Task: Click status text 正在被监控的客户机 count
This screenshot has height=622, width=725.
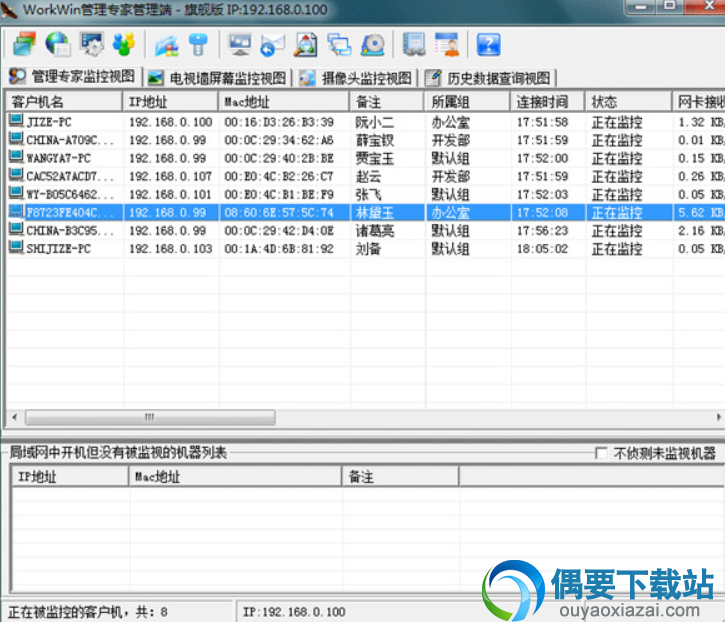Action: click(88, 612)
